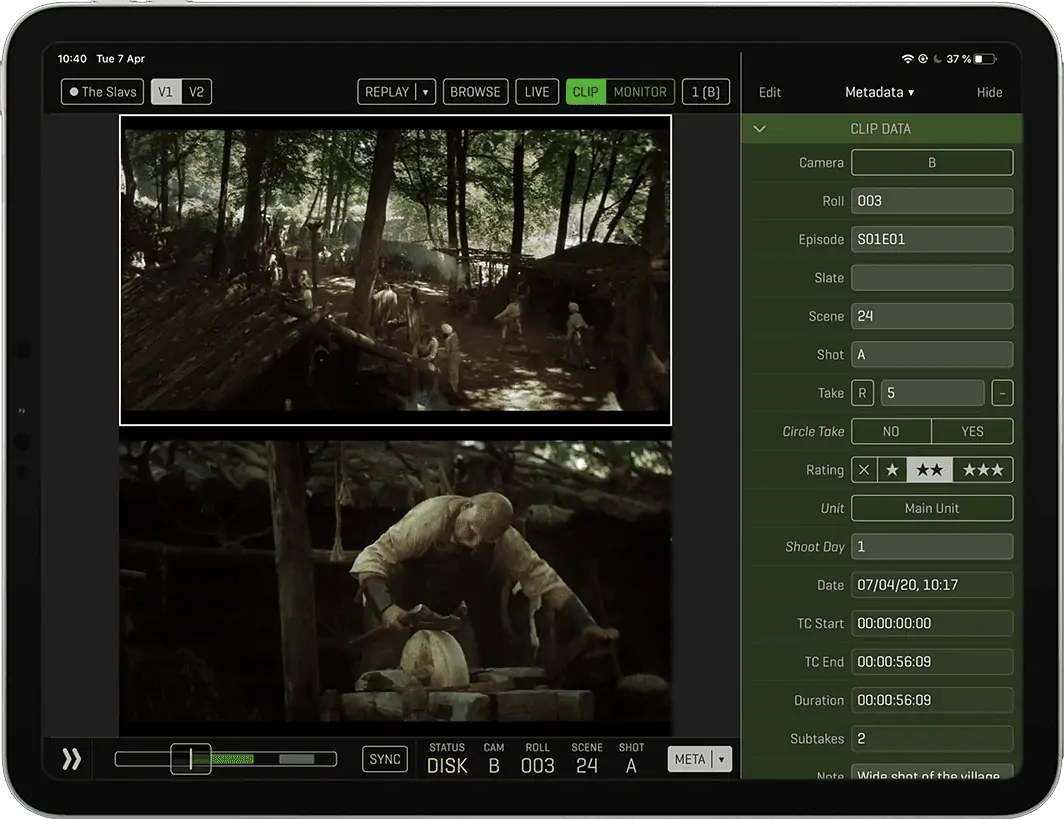Image resolution: width=1064 pixels, height=819 pixels.
Task: Click the TC Start field
Action: [932, 623]
